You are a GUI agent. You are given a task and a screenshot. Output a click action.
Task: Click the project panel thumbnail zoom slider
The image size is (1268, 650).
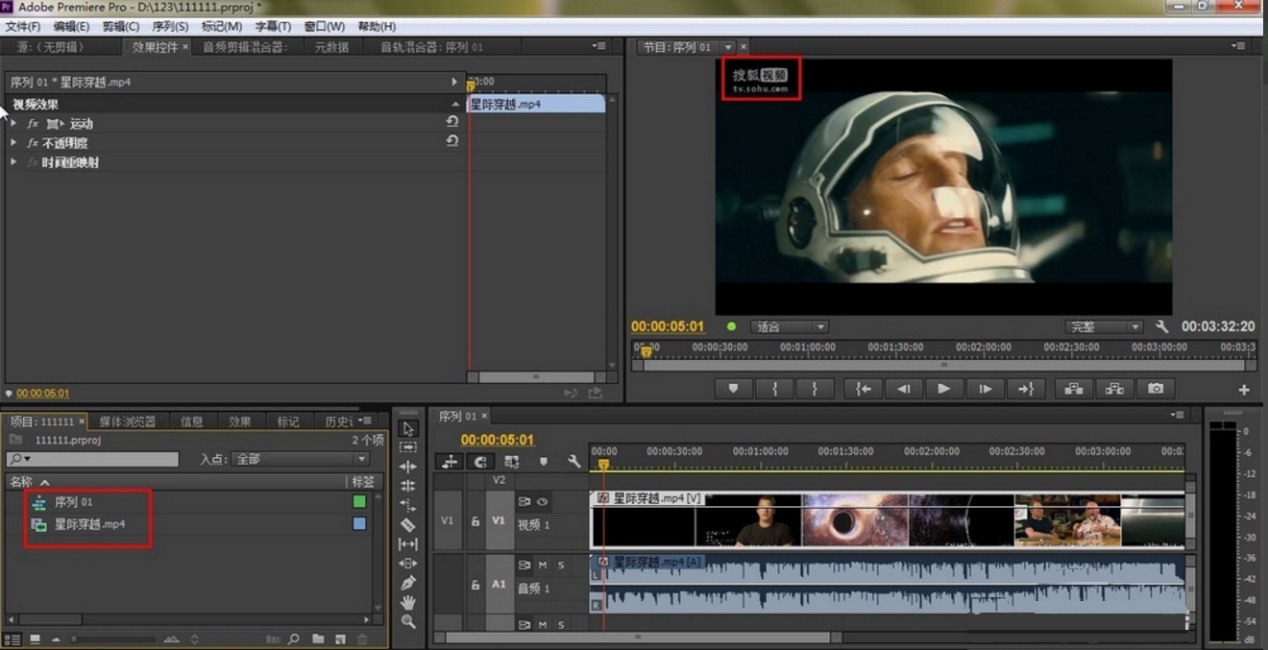coord(115,639)
